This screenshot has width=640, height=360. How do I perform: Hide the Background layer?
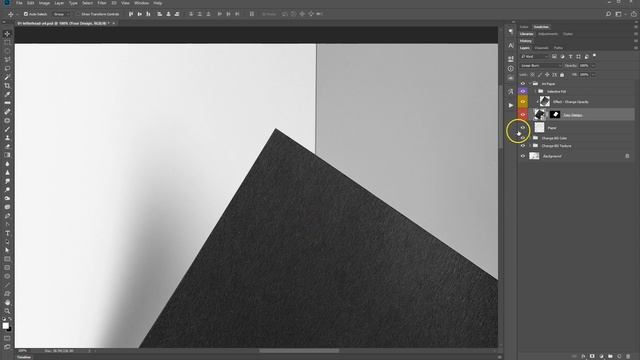coord(523,156)
